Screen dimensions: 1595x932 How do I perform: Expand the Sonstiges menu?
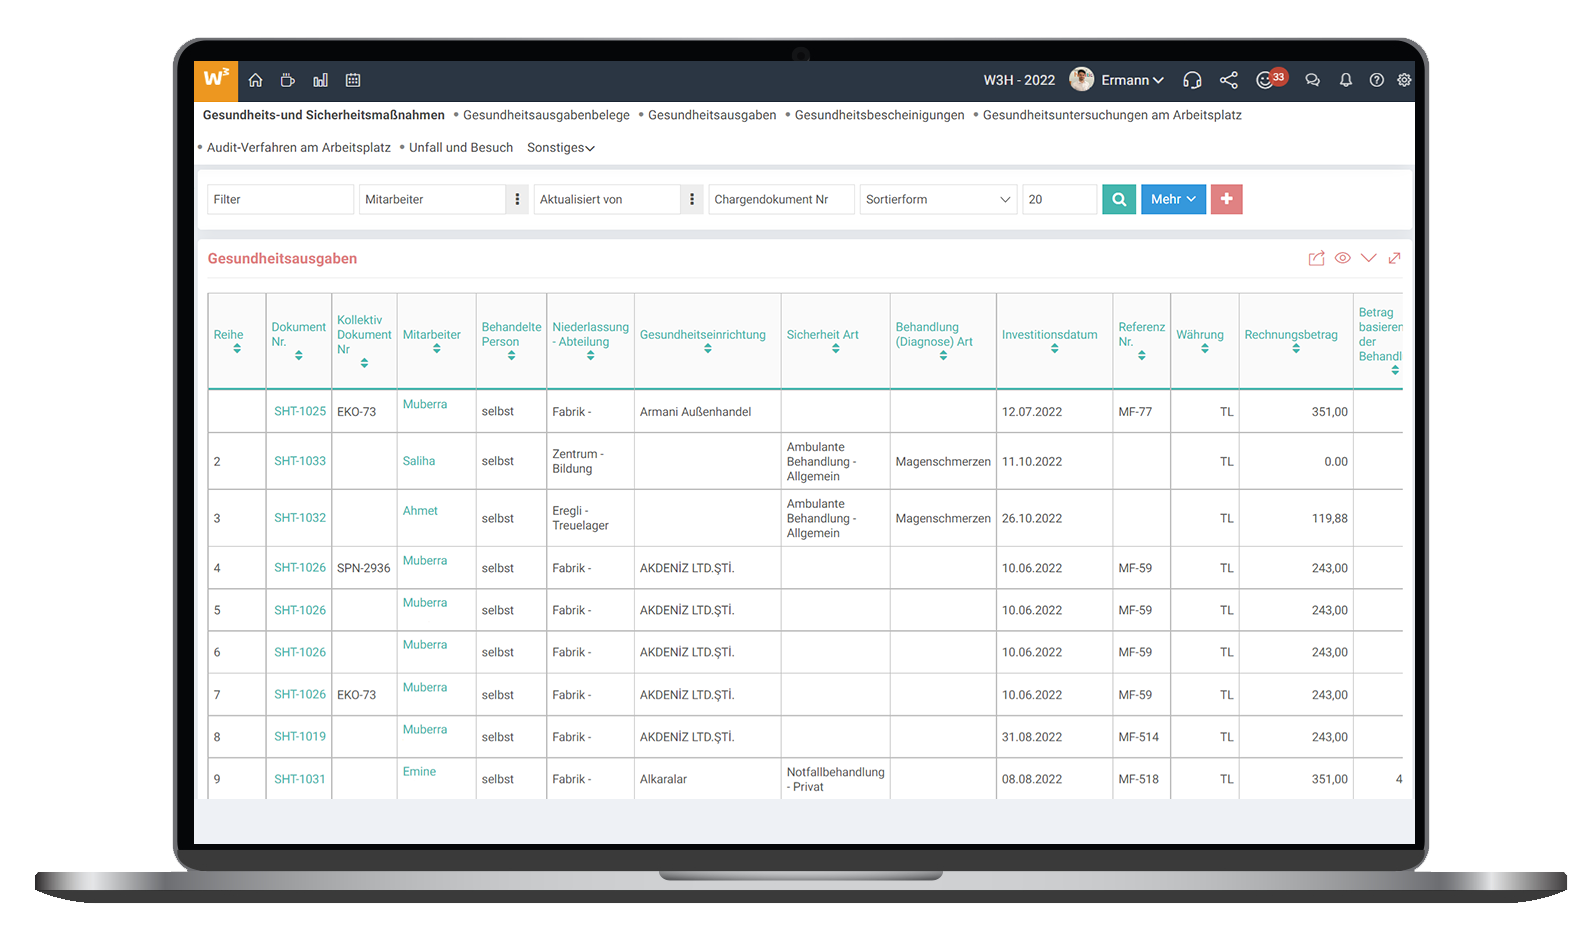(561, 147)
